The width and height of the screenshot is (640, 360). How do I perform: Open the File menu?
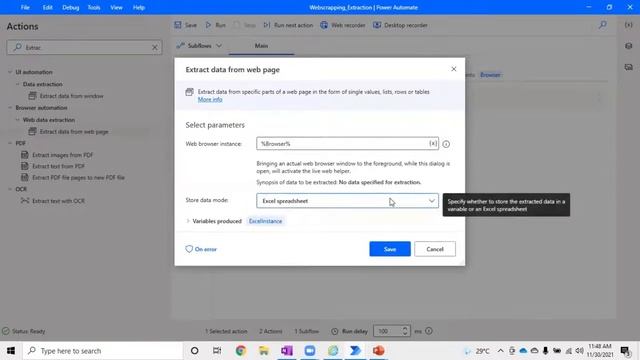[25, 7]
